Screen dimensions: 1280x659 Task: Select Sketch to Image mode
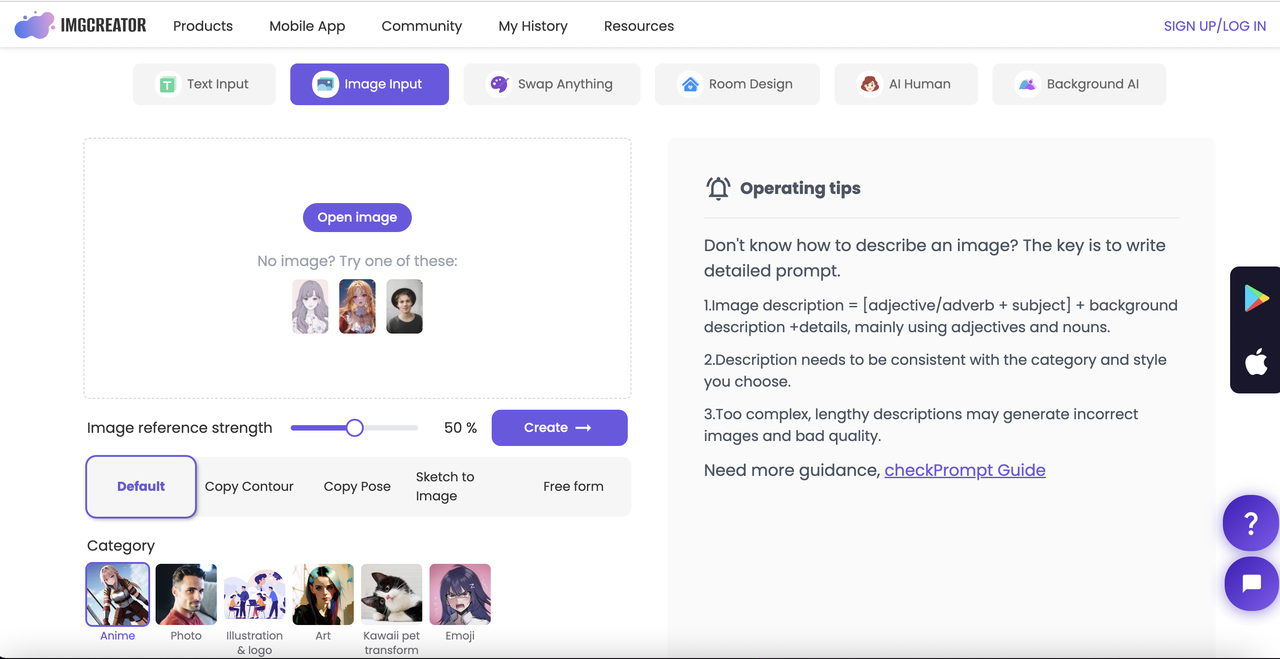tap(445, 487)
